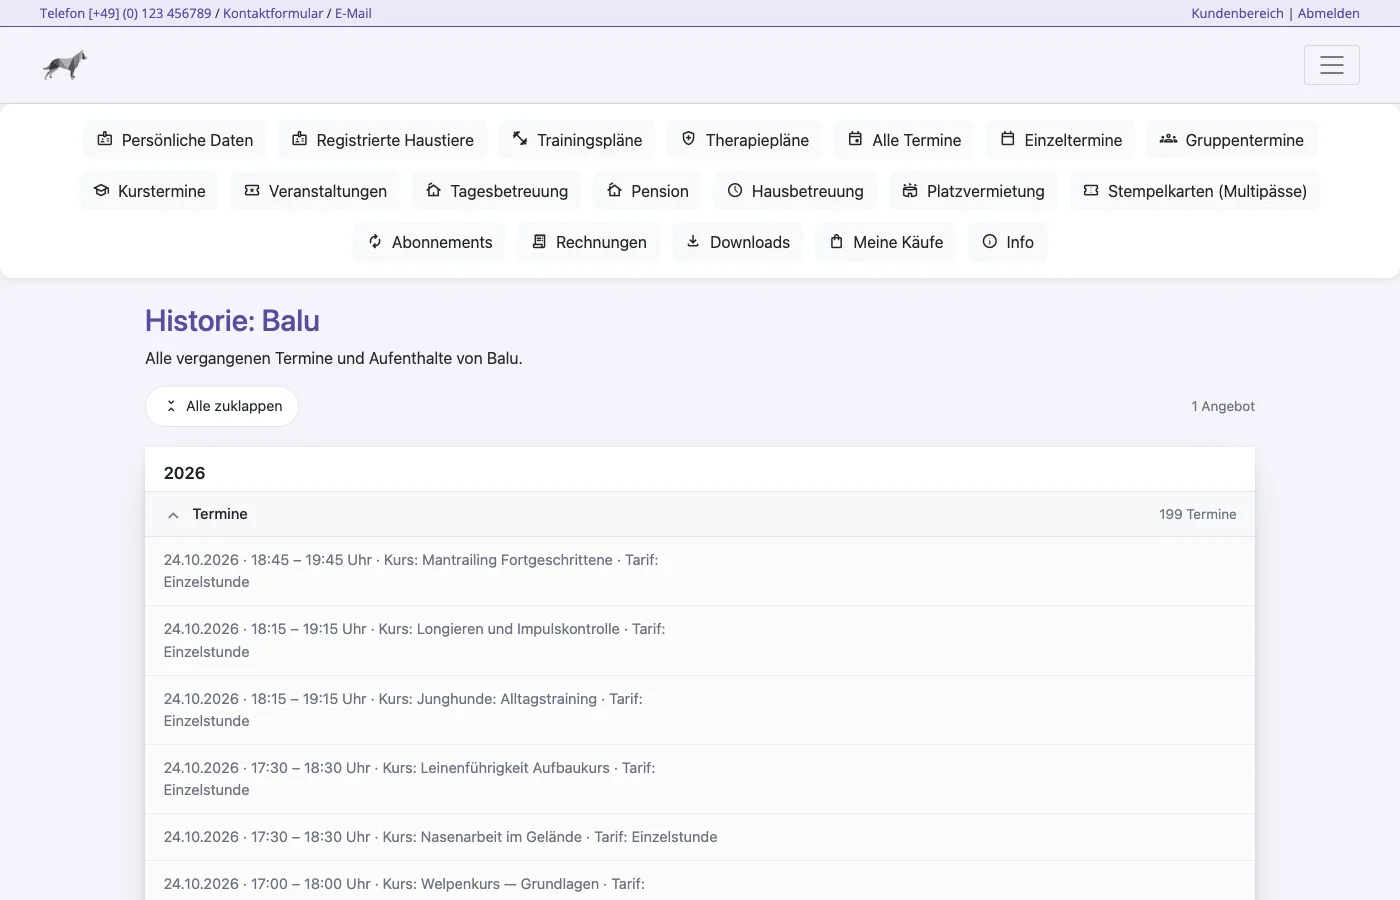Screen dimensions: 1400x900
Task: Select Therapiepläne navigation item
Action: [745, 140]
